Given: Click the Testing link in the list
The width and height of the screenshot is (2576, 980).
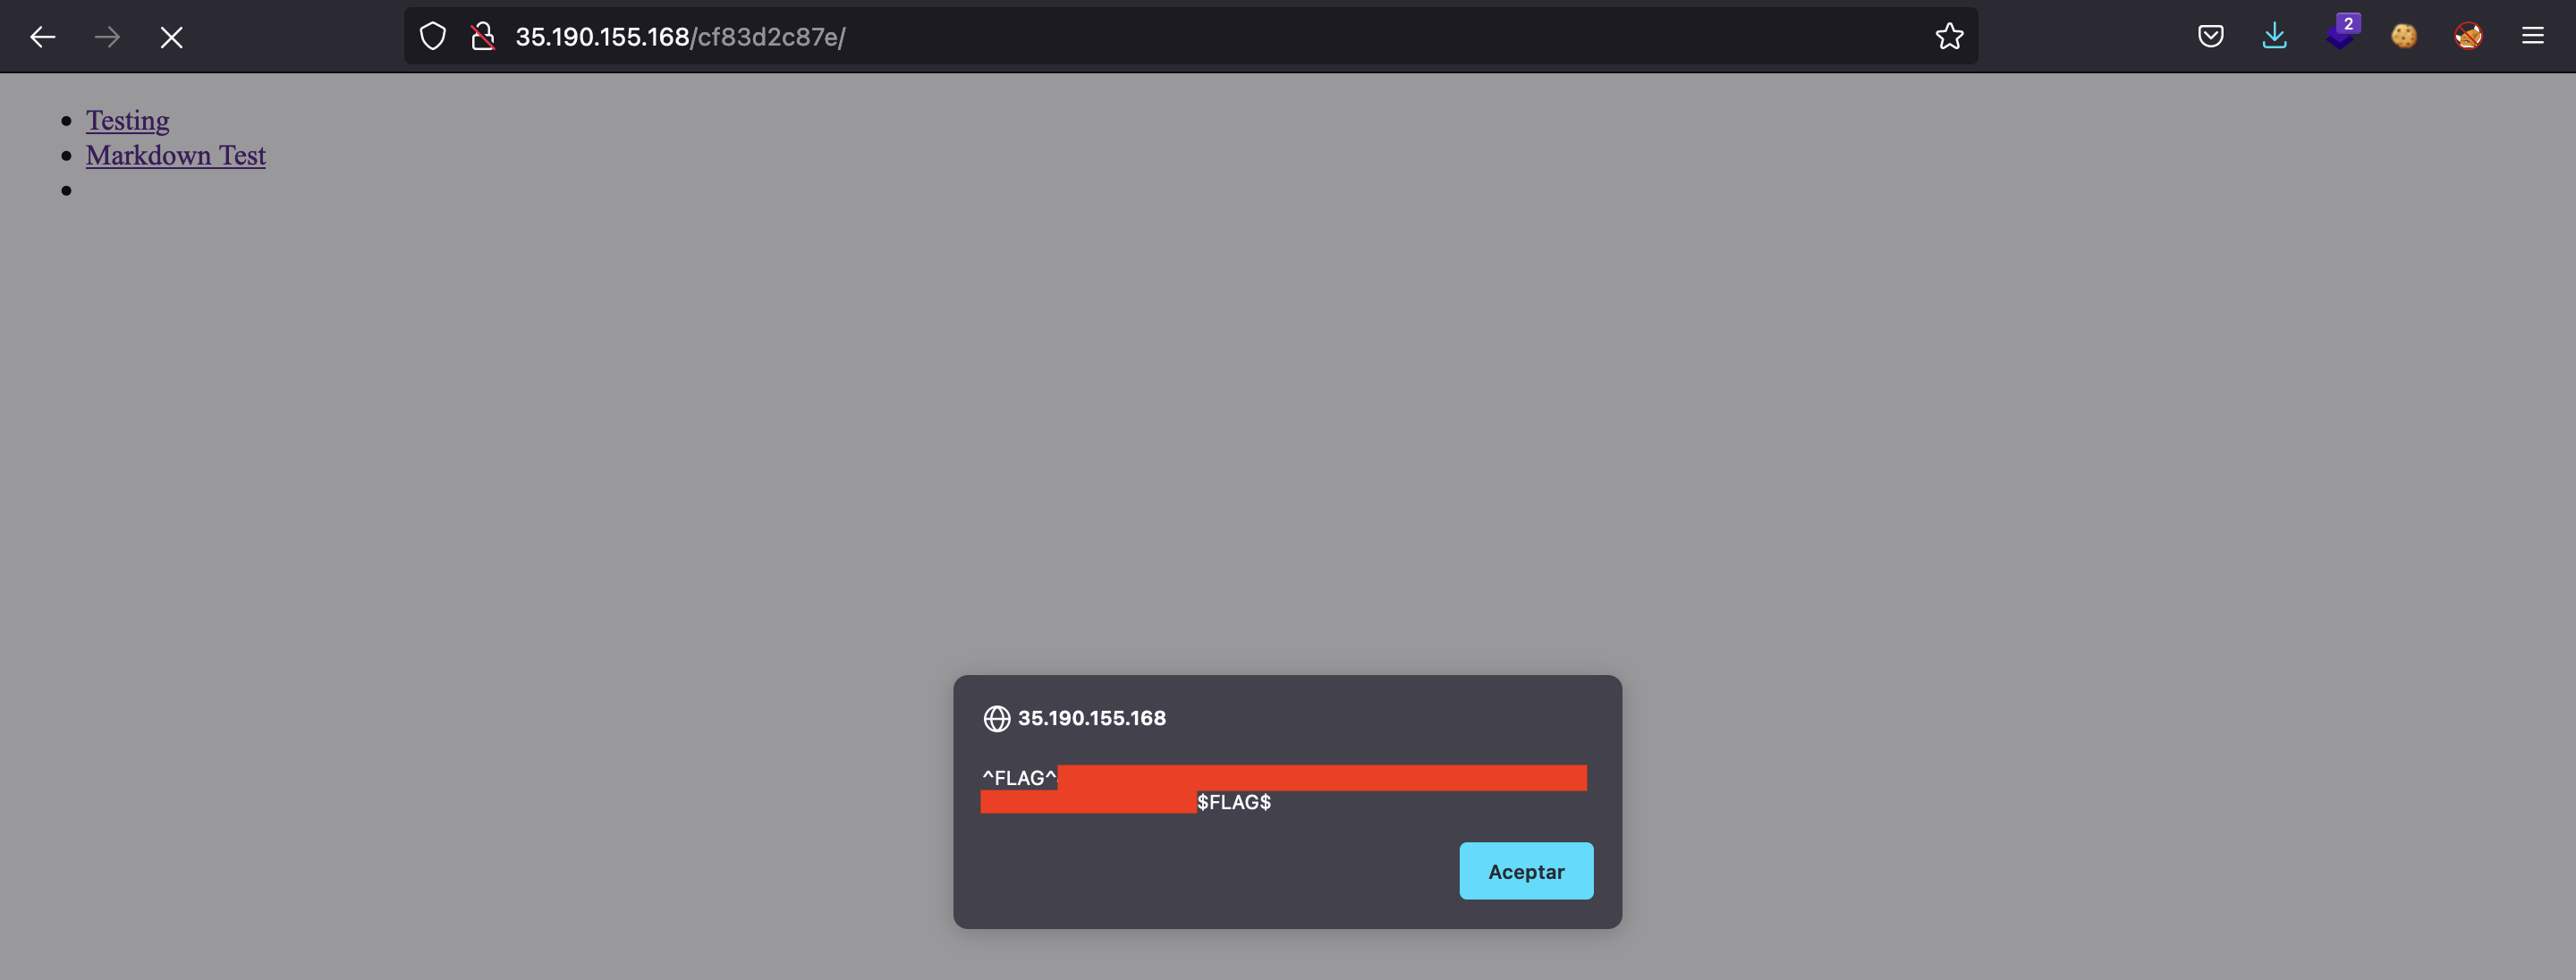Looking at the screenshot, I should [126, 118].
